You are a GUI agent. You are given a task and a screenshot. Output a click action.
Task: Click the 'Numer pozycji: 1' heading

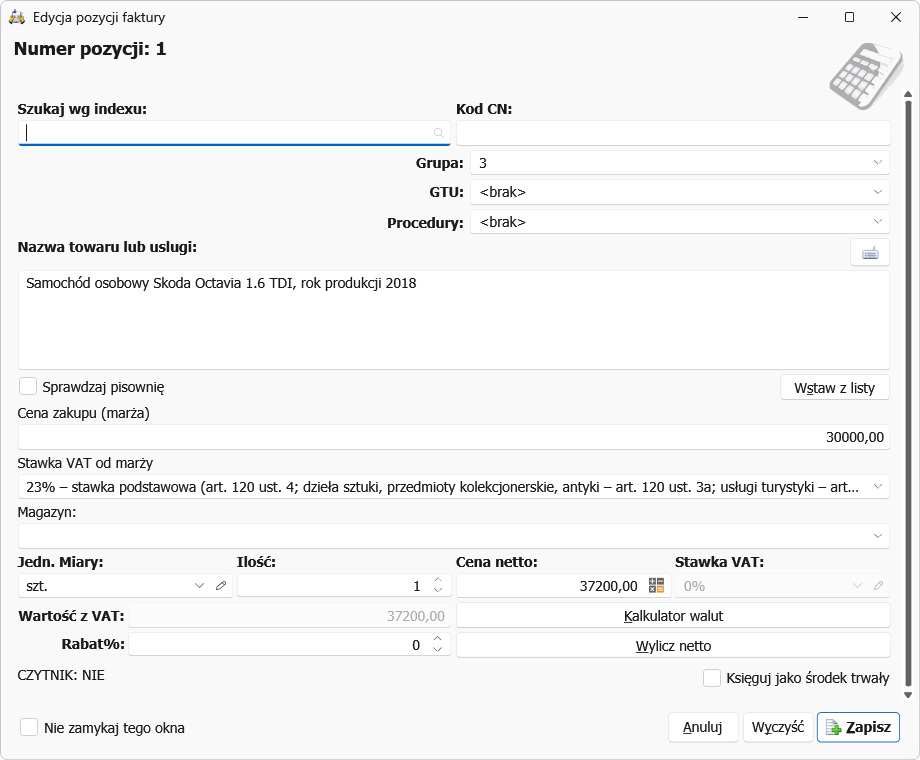coord(90,49)
